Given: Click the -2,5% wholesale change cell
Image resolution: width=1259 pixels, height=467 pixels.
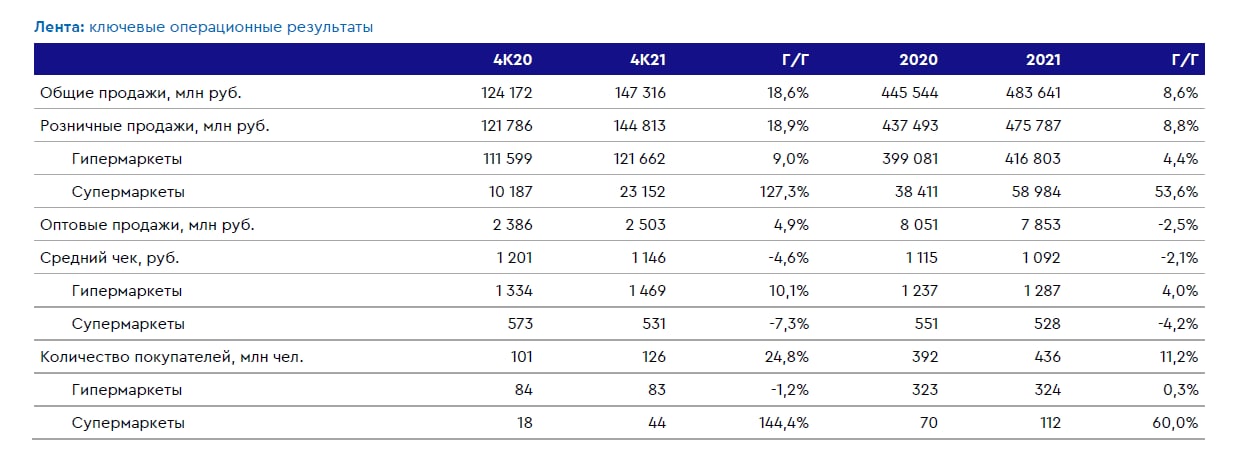Looking at the screenshot, I should coord(1178,225).
